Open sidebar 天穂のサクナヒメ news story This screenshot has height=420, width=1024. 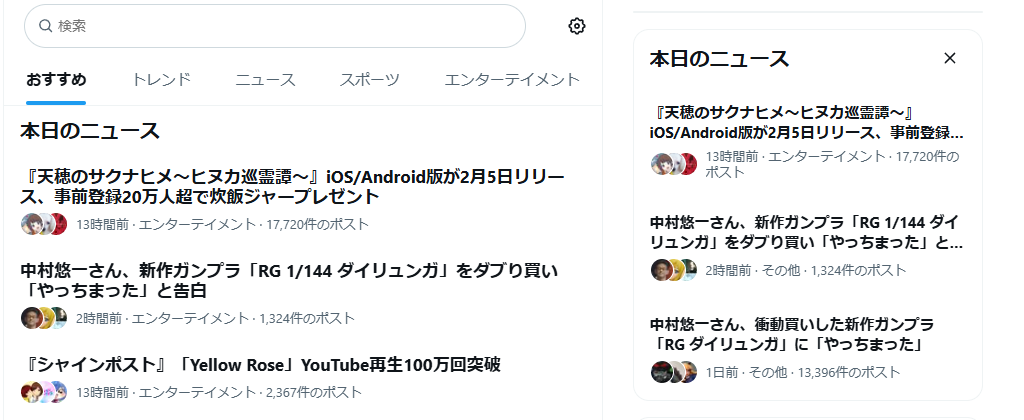coord(806,122)
